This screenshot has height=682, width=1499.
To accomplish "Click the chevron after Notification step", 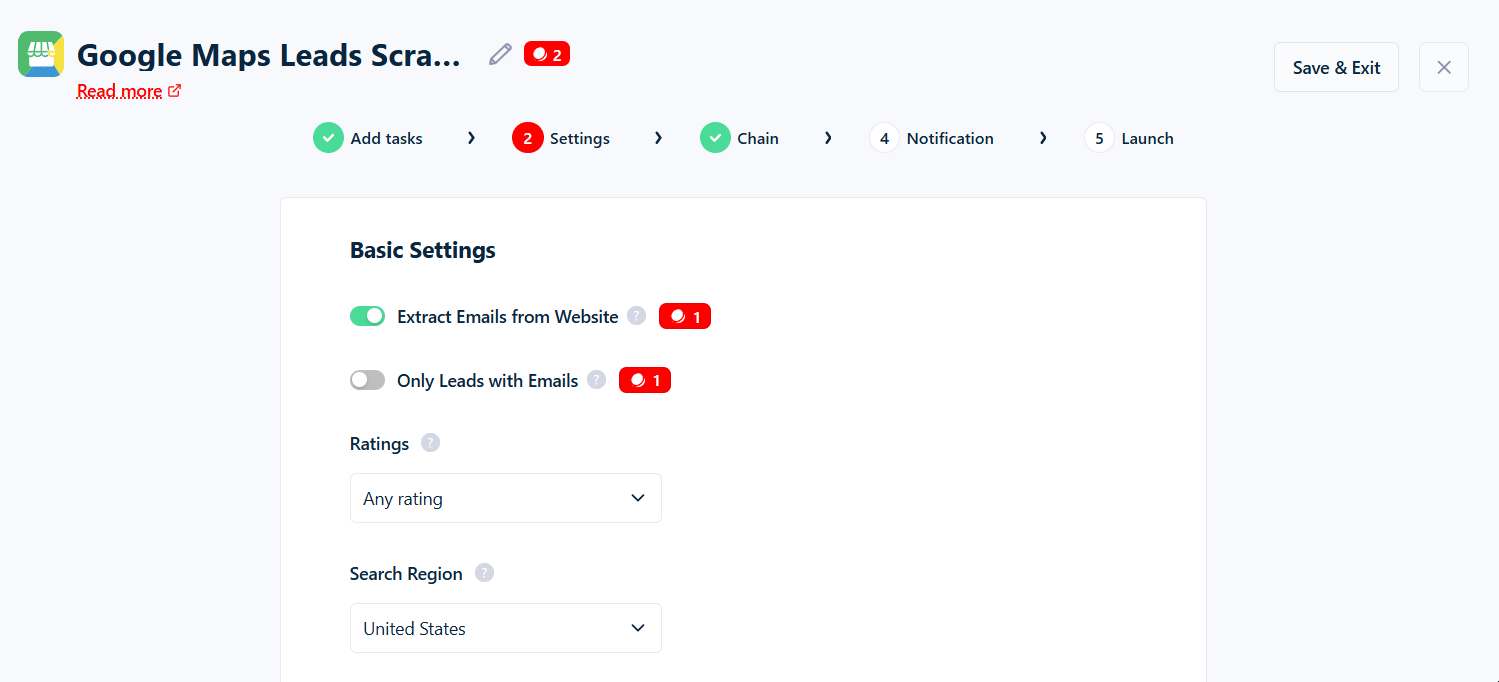I will (1043, 138).
